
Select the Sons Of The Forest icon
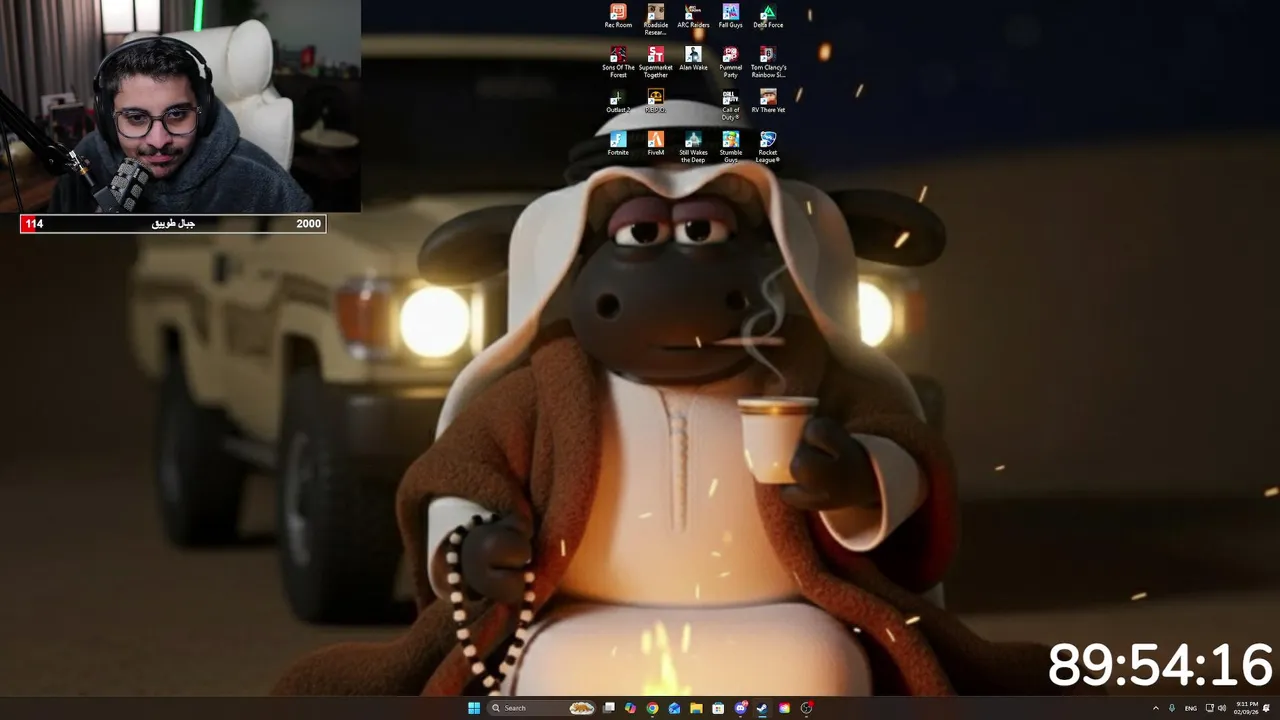(618, 62)
